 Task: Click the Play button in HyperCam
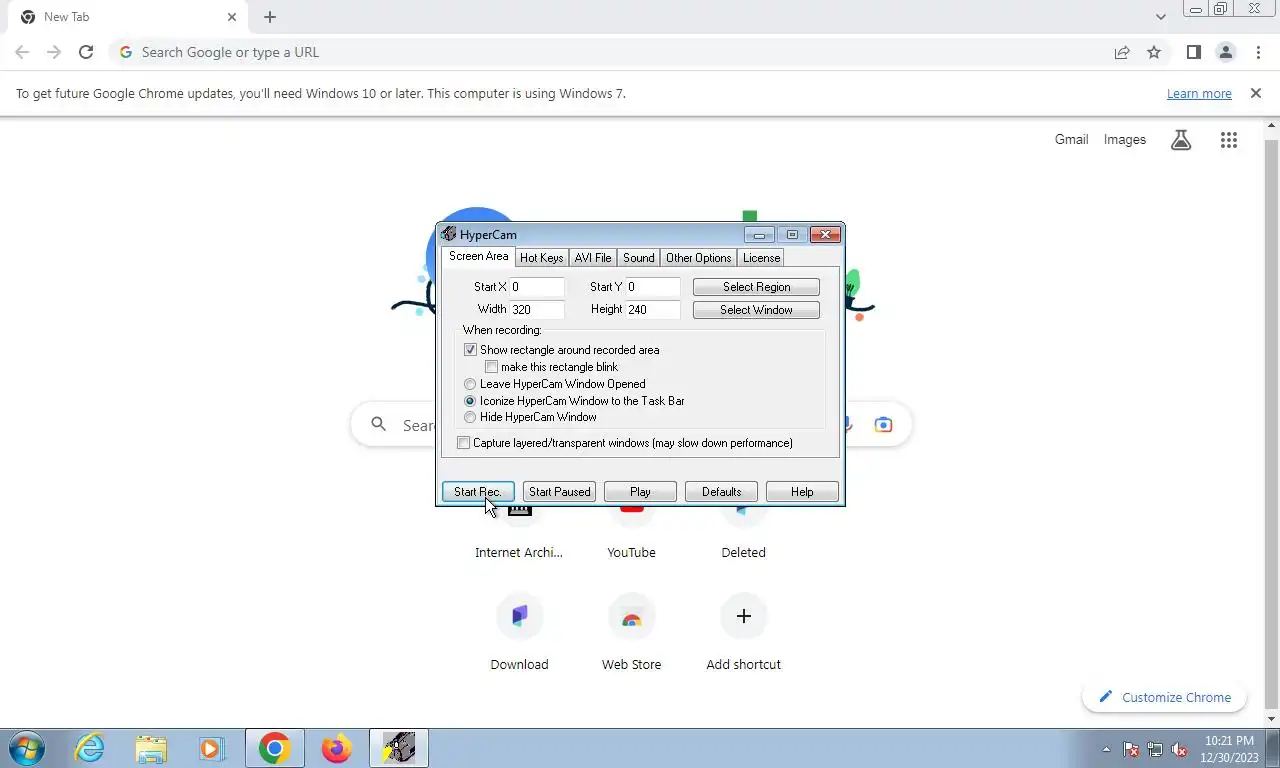[640, 491]
